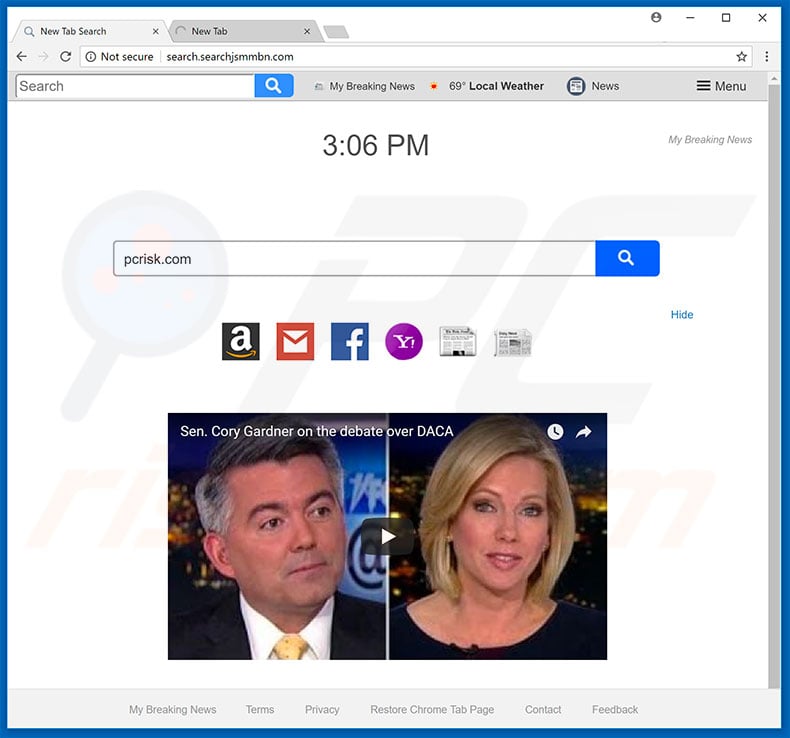The height and width of the screenshot is (738, 790).
Task: Open footer My Breaking News link
Action: (172, 709)
